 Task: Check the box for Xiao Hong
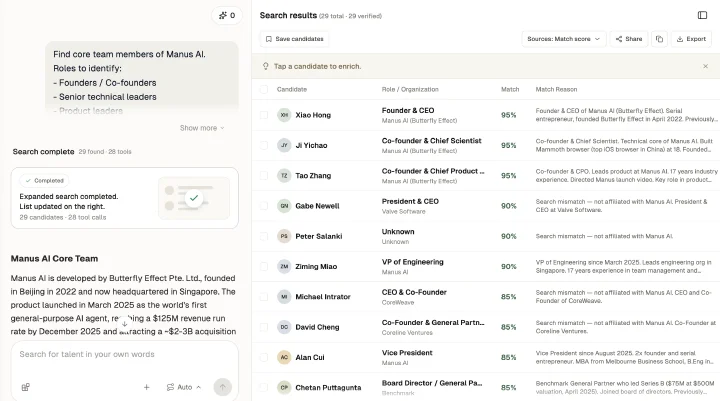[264, 115]
